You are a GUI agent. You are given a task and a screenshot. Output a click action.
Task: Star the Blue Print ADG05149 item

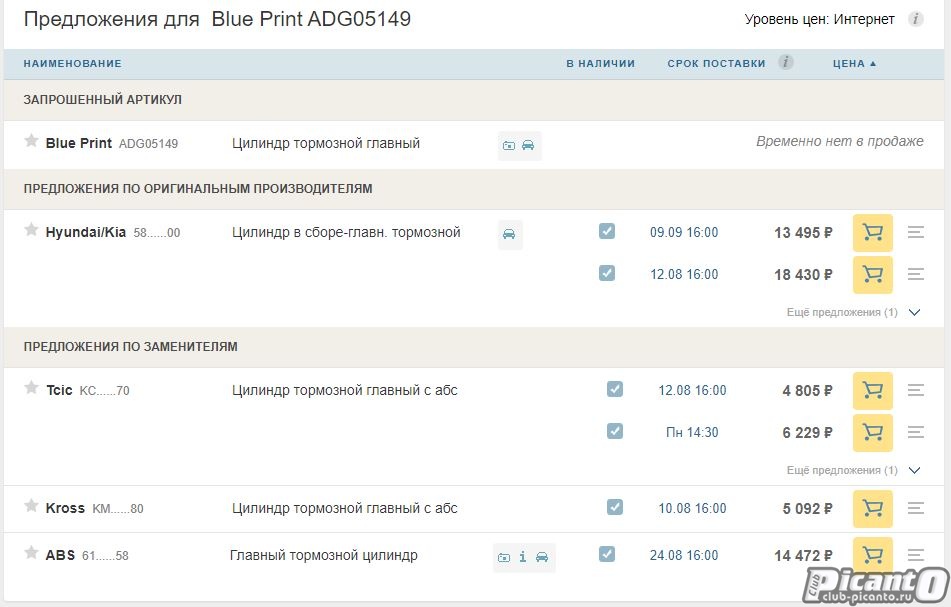(31, 141)
